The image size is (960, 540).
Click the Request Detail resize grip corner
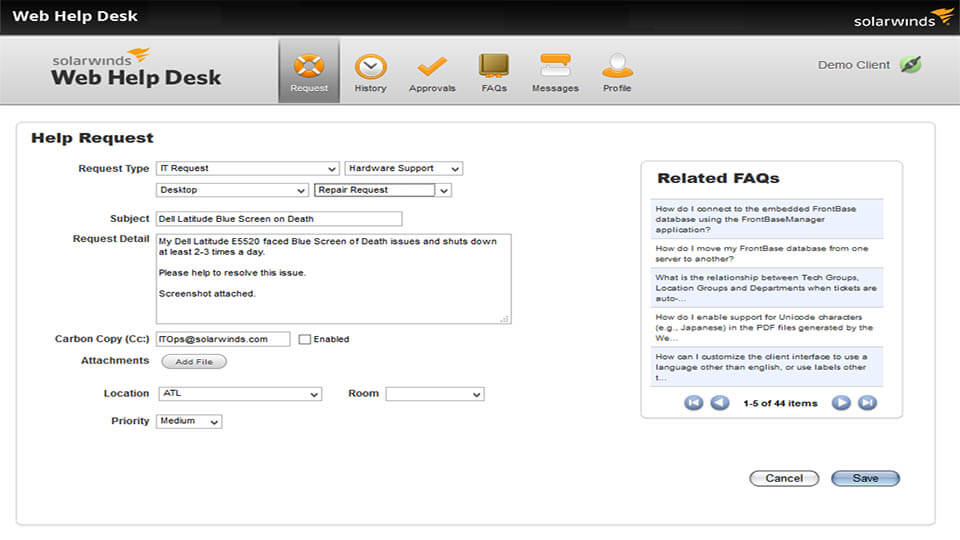pyautogui.click(x=504, y=318)
